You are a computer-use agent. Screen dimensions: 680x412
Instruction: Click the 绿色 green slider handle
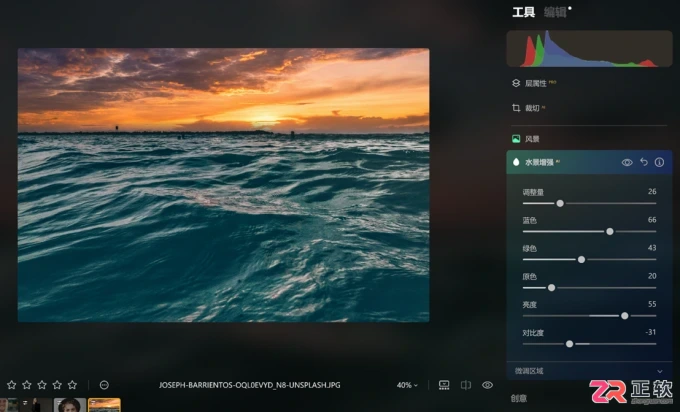tap(581, 260)
